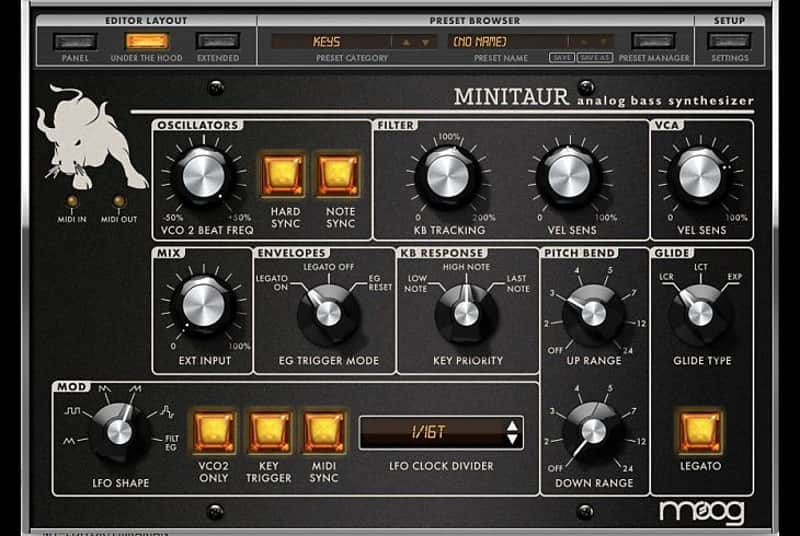The width and height of the screenshot is (800, 536).
Task: Click the Key Priority selector knob
Action: pos(466,313)
